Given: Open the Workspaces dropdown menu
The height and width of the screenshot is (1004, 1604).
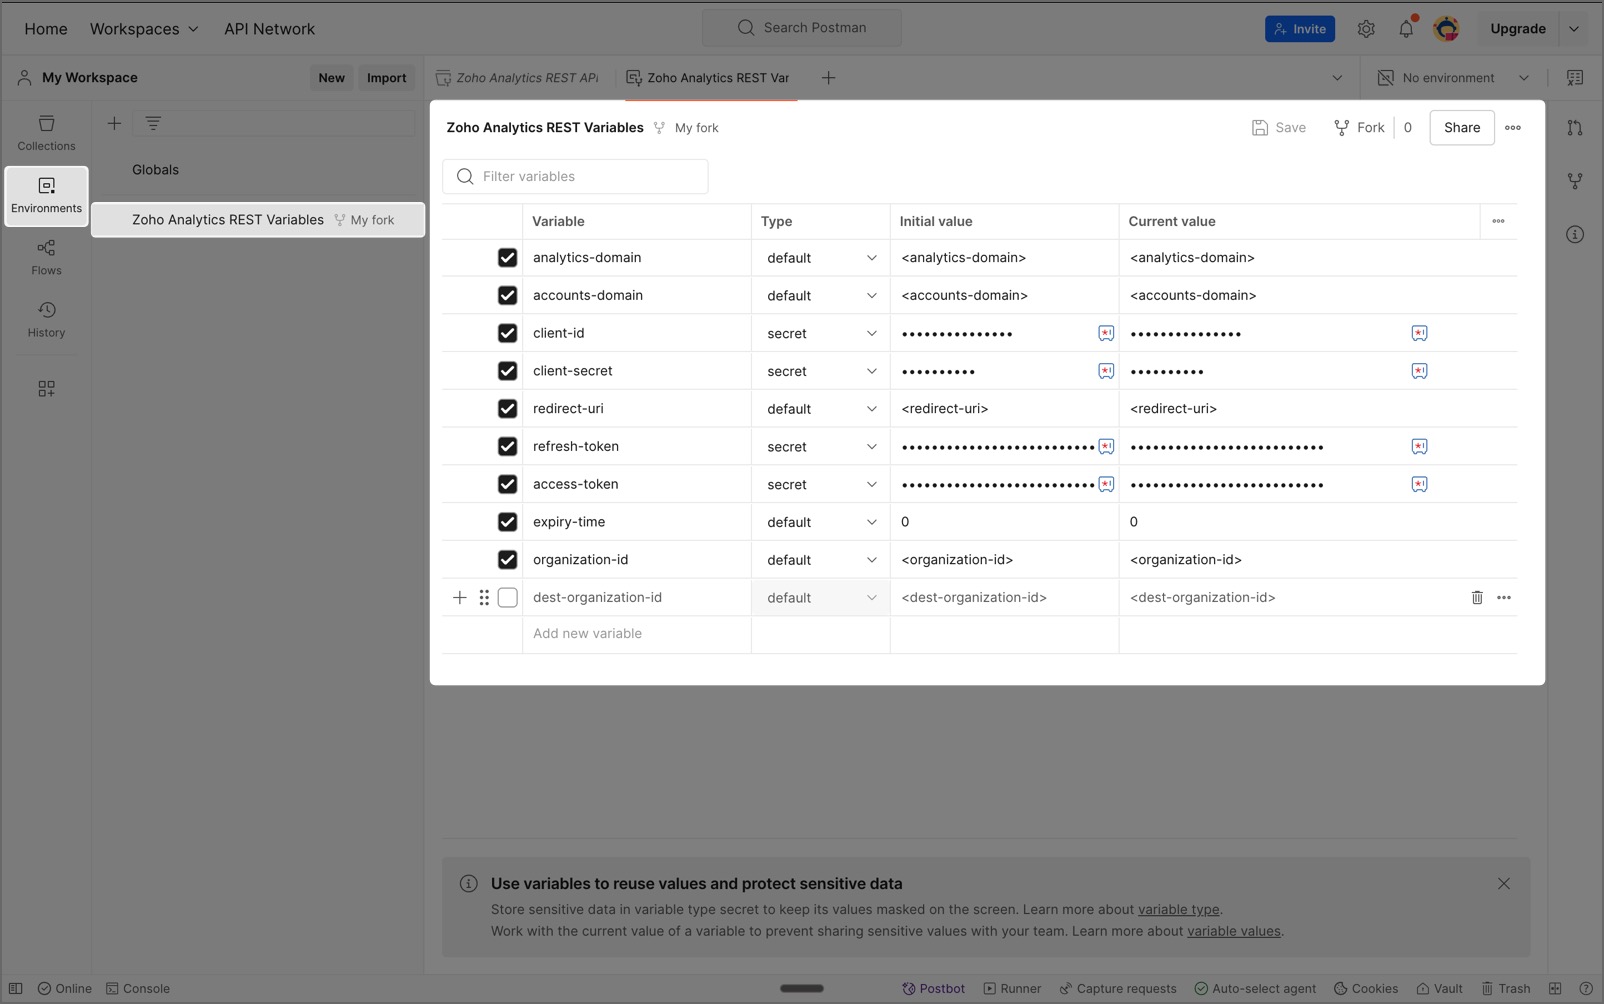Looking at the screenshot, I should click(144, 29).
